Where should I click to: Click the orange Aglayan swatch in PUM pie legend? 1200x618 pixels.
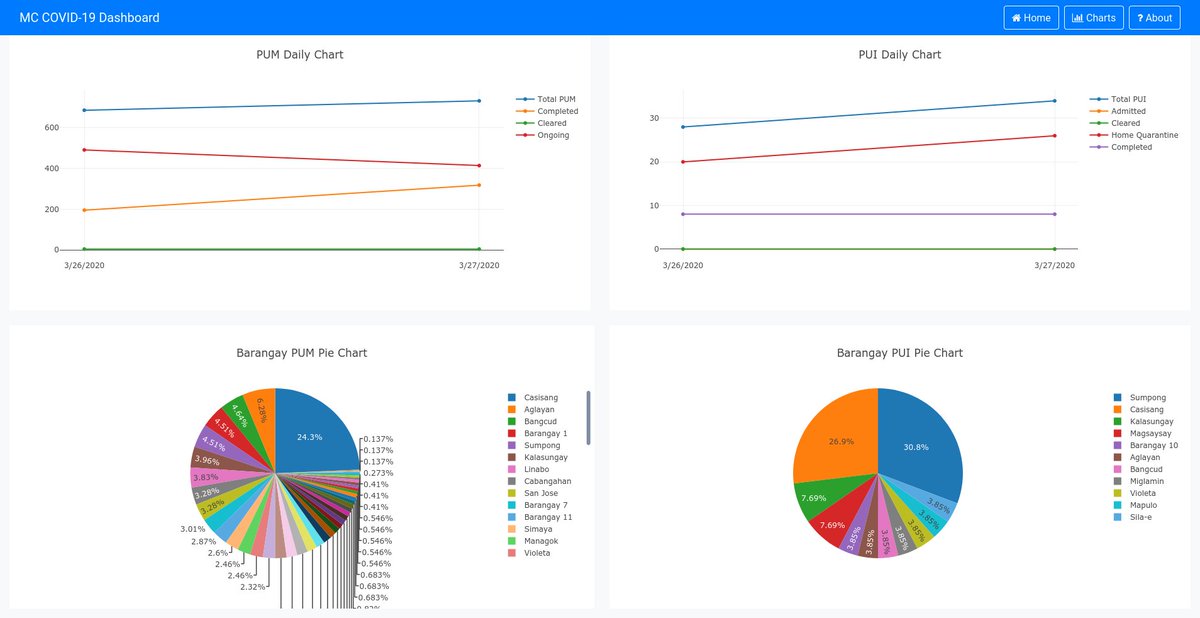[x=512, y=410]
